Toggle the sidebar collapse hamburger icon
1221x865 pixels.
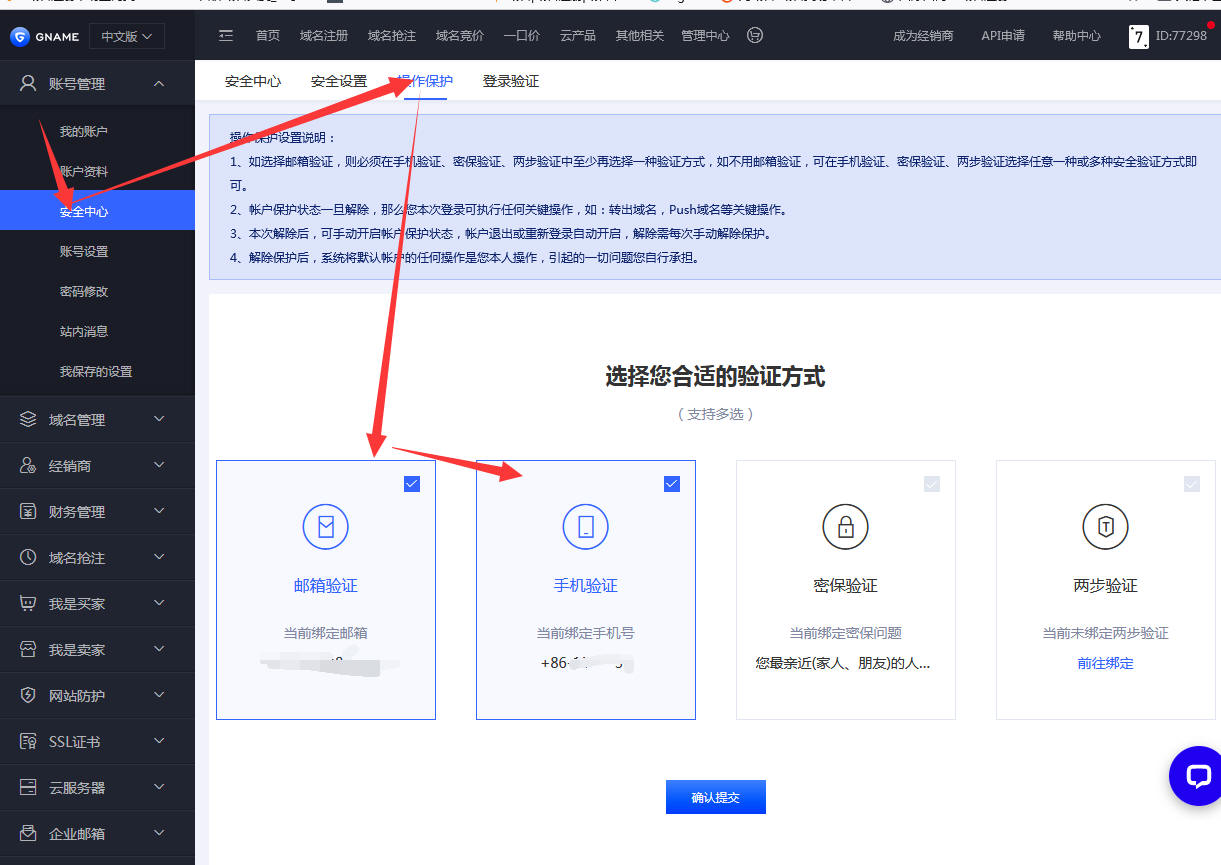click(226, 36)
